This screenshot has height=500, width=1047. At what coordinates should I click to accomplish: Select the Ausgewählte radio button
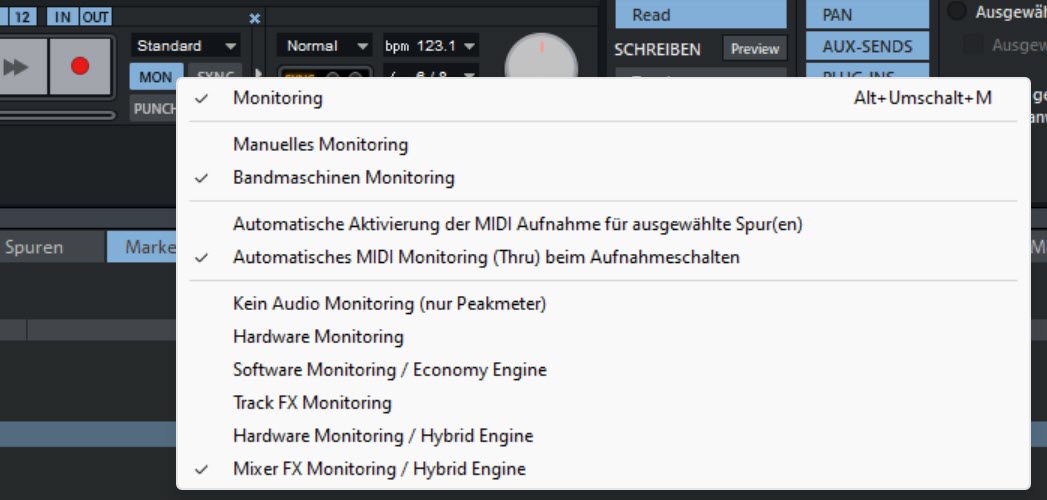[x=957, y=11]
